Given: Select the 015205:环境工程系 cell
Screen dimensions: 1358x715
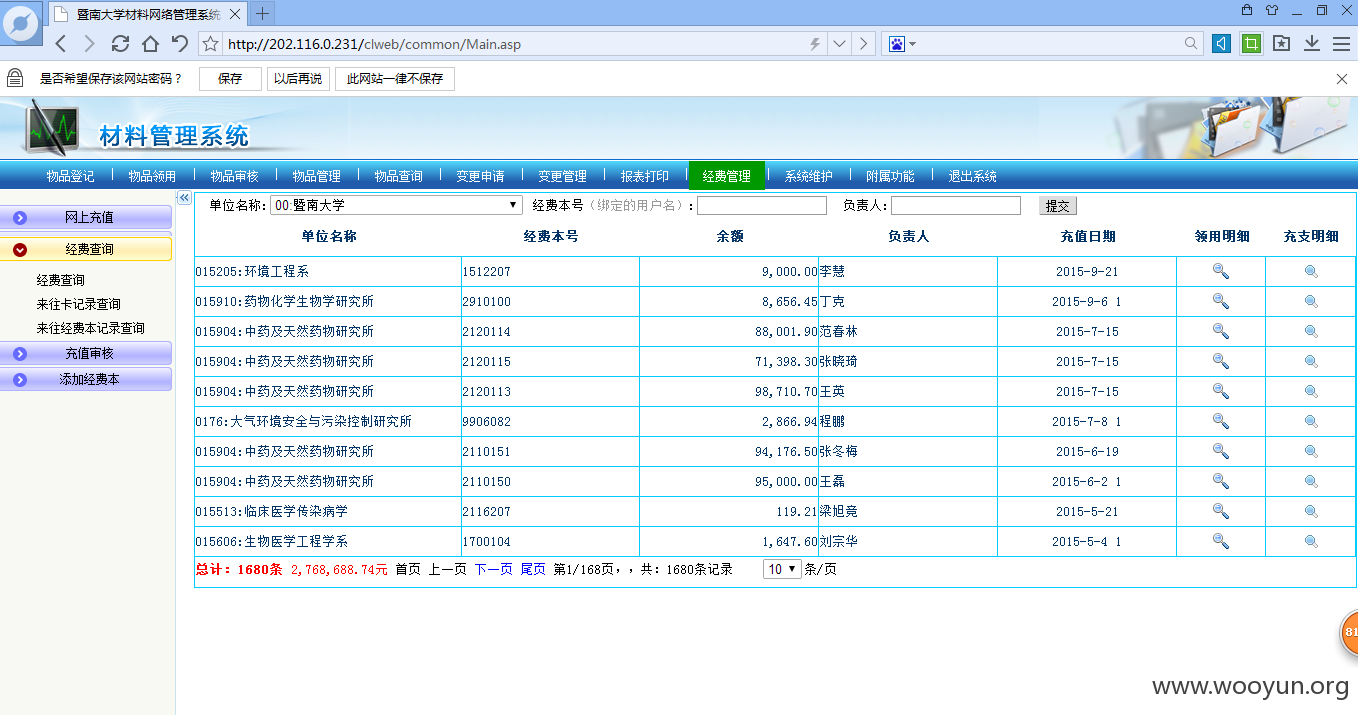Looking at the screenshot, I should (328, 271).
